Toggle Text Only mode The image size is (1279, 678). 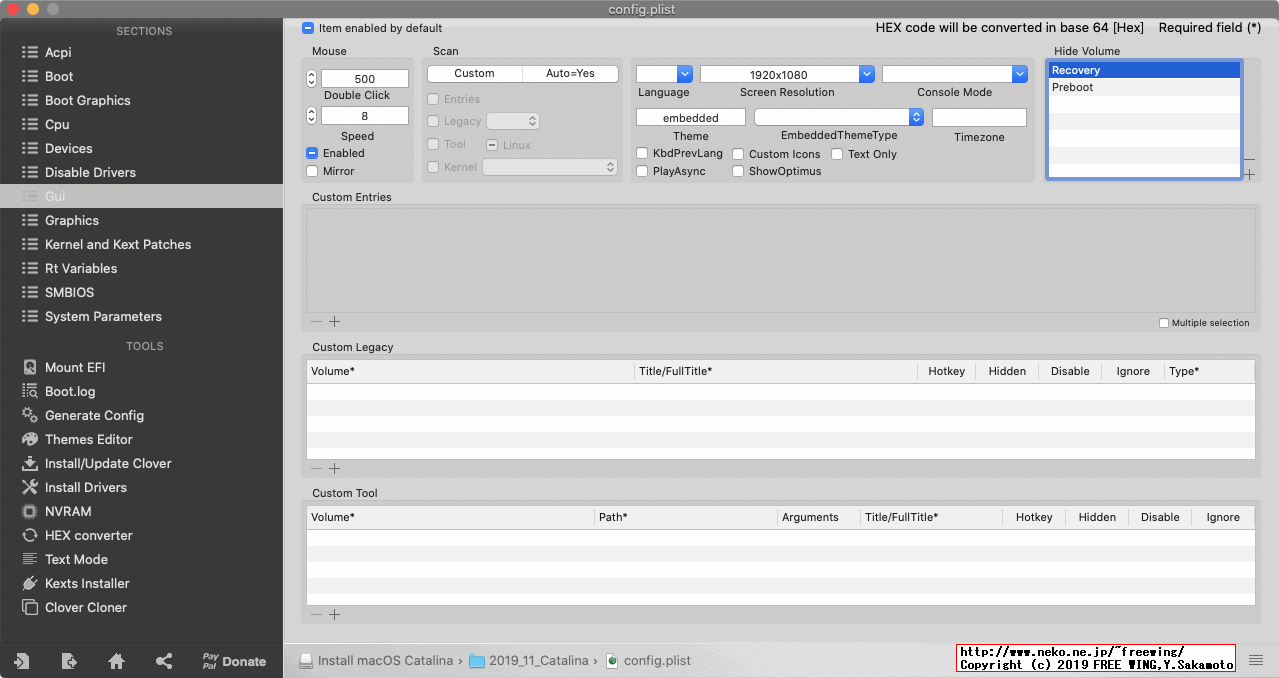[837, 154]
